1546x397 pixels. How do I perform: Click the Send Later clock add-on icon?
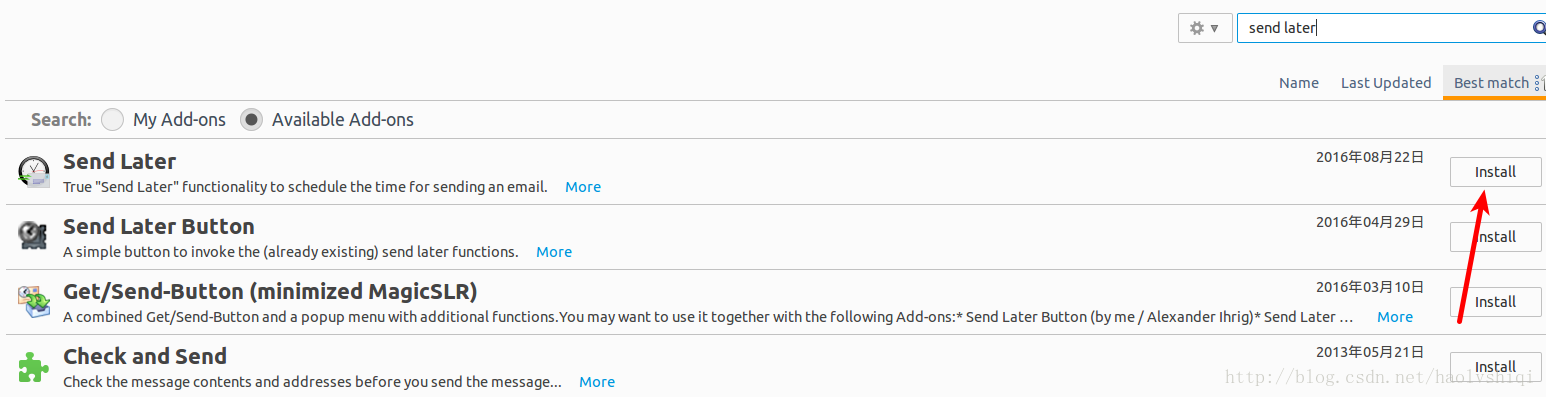tap(33, 172)
